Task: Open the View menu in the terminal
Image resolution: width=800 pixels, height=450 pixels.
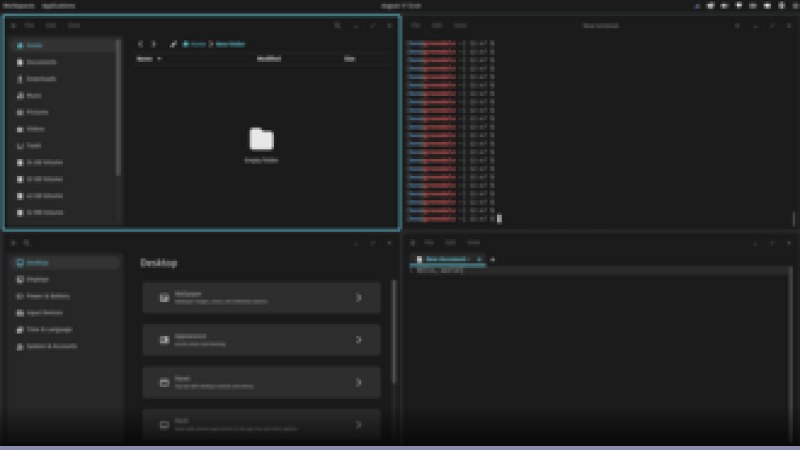Action: (460, 26)
